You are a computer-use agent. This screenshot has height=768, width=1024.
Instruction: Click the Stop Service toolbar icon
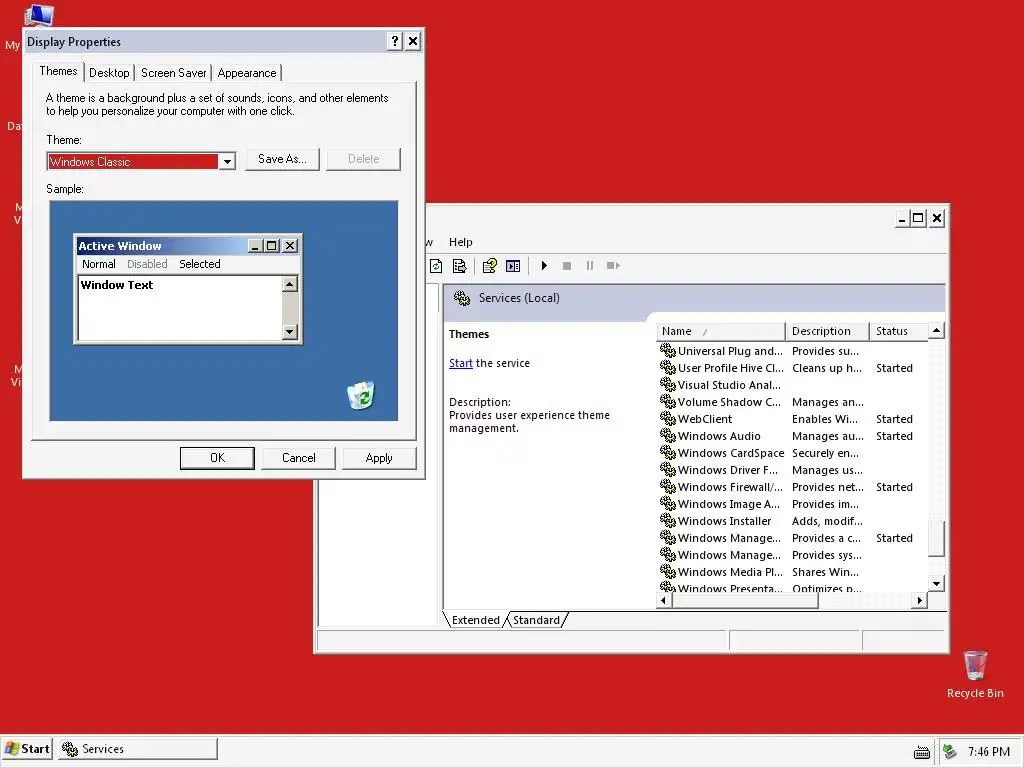pos(567,266)
